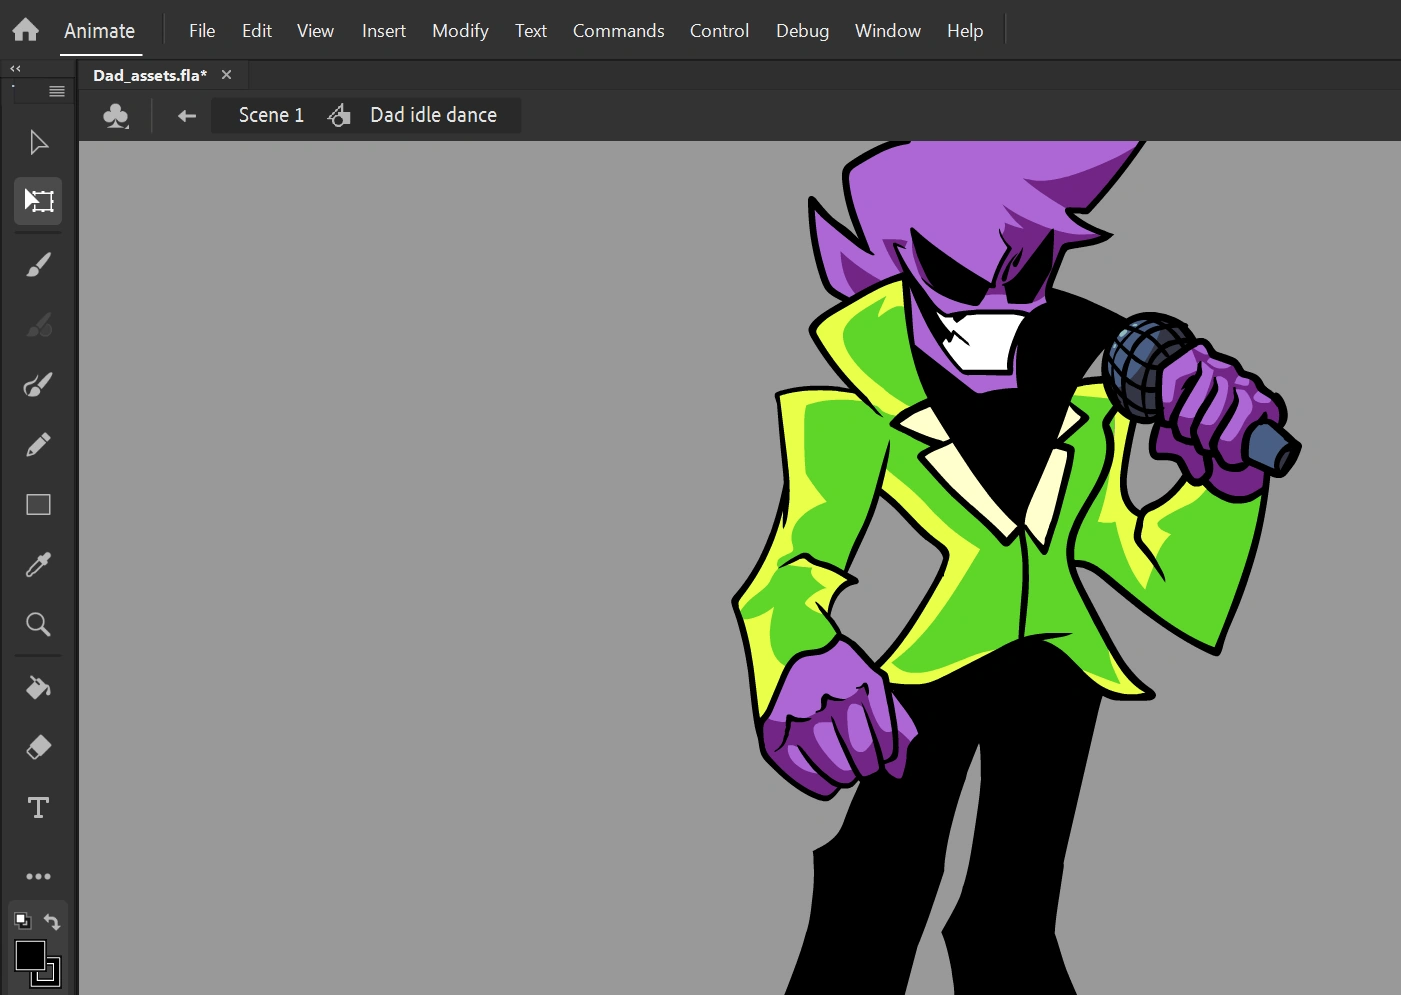Select the Zoom tool
Screen dimensions: 1401x995
38,624
